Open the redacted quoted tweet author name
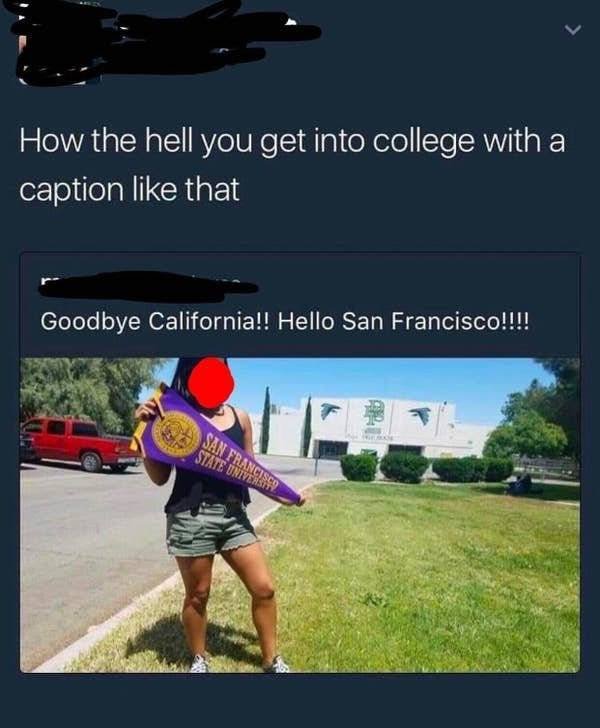This screenshot has height=728, width=600. click(x=149, y=286)
